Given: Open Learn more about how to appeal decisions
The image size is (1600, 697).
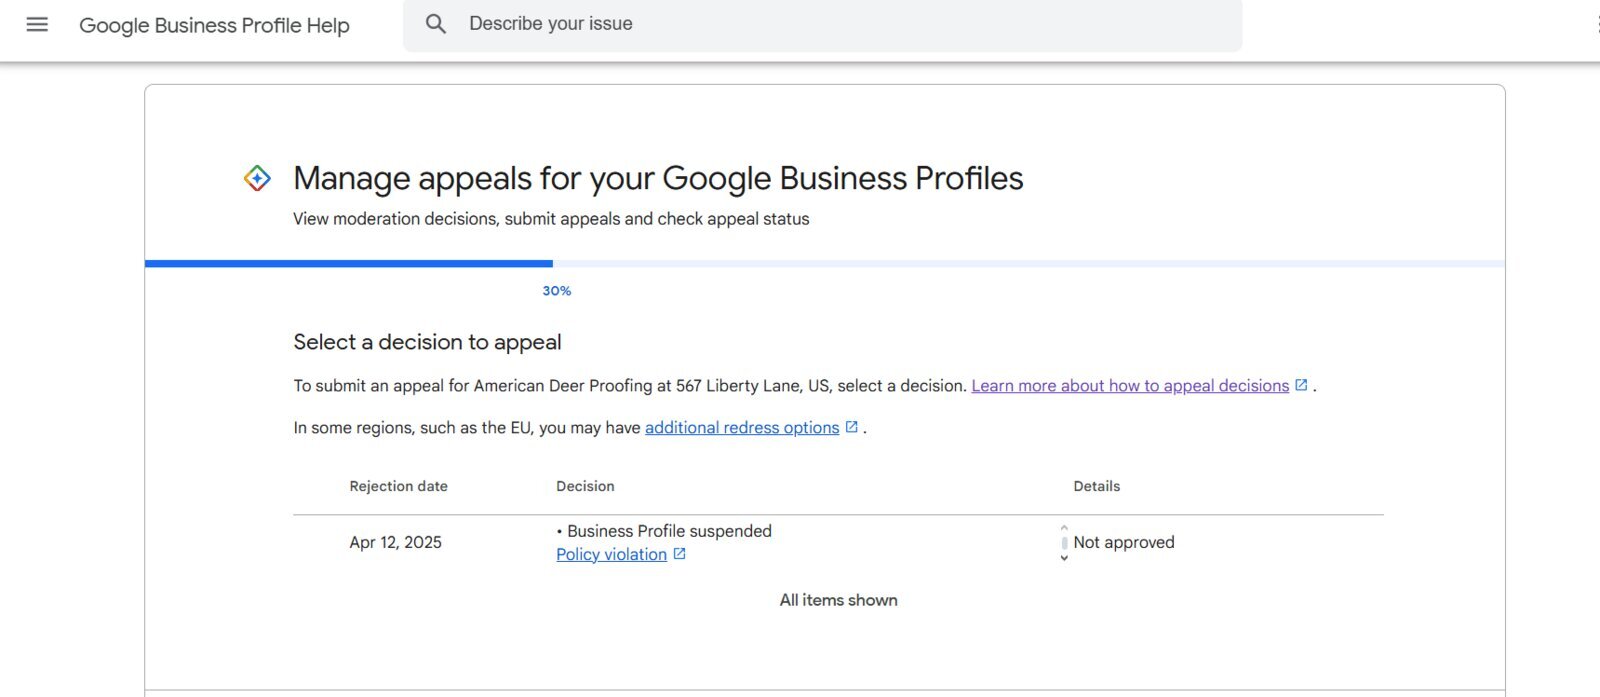Looking at the screenshot, I should 1130,386.
